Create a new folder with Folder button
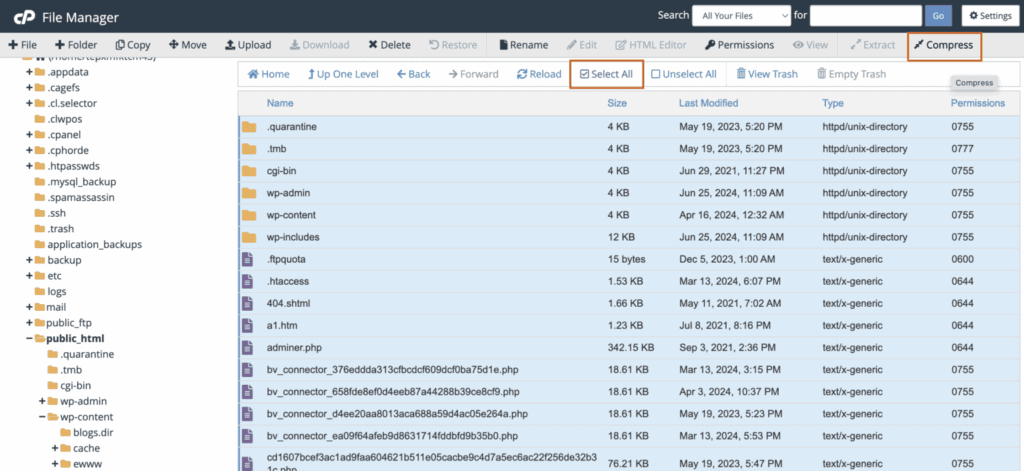 (76, 45)
